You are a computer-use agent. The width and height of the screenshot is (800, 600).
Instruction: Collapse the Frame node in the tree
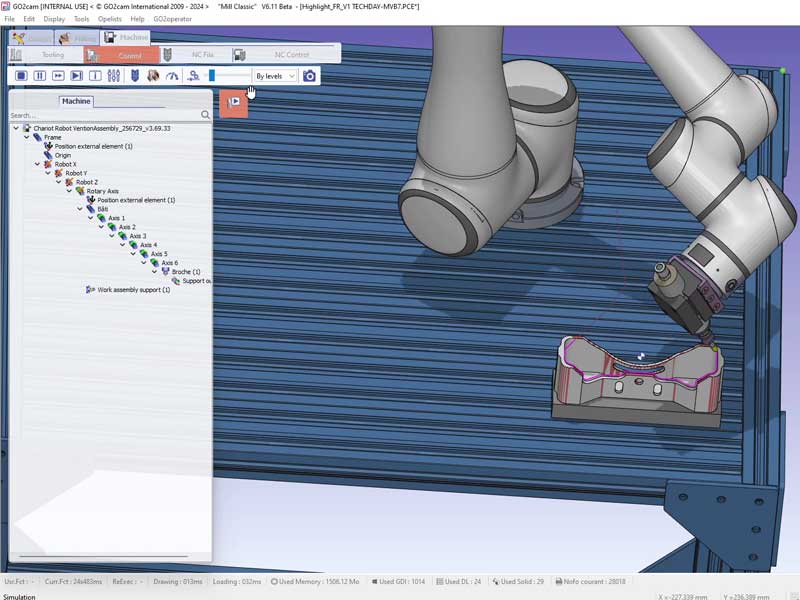pos(26,137)
